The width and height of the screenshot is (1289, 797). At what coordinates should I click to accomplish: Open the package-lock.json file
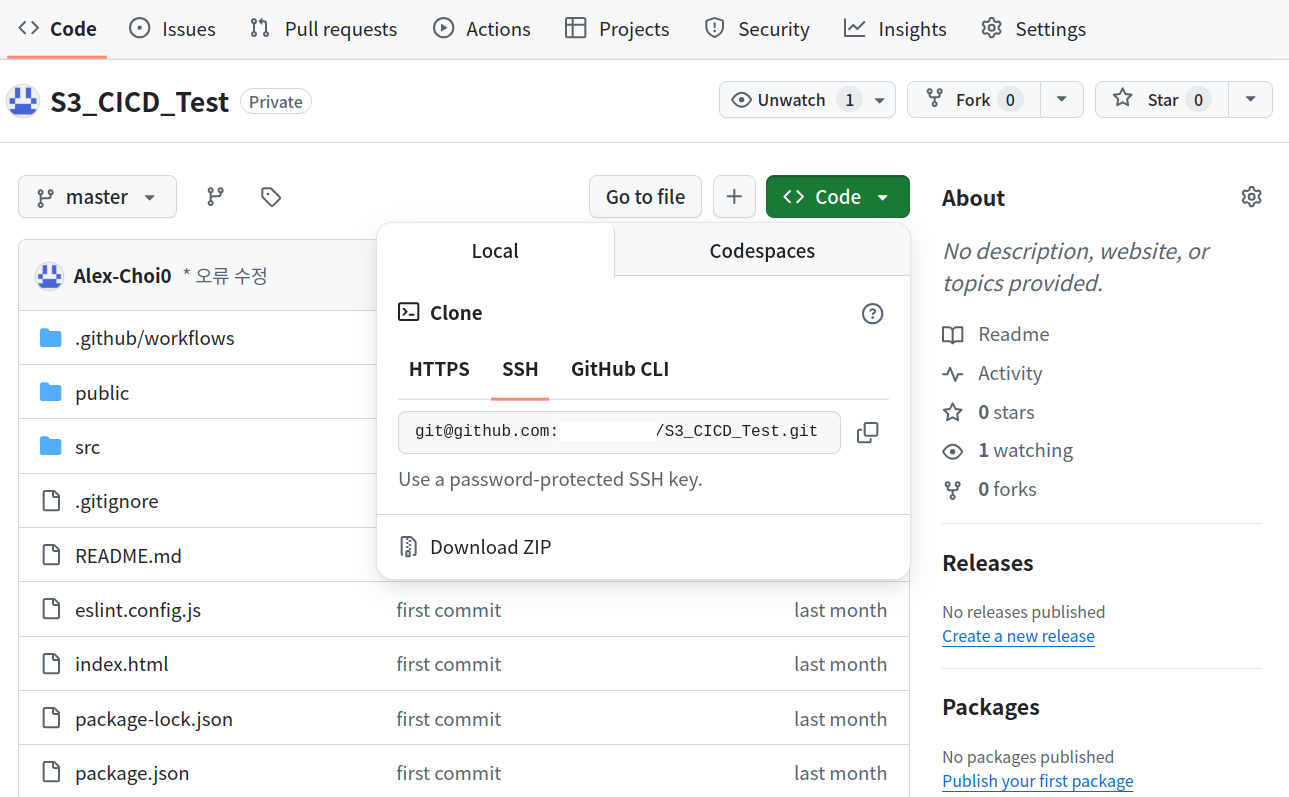pyautogui.click(x=154, y=718)
